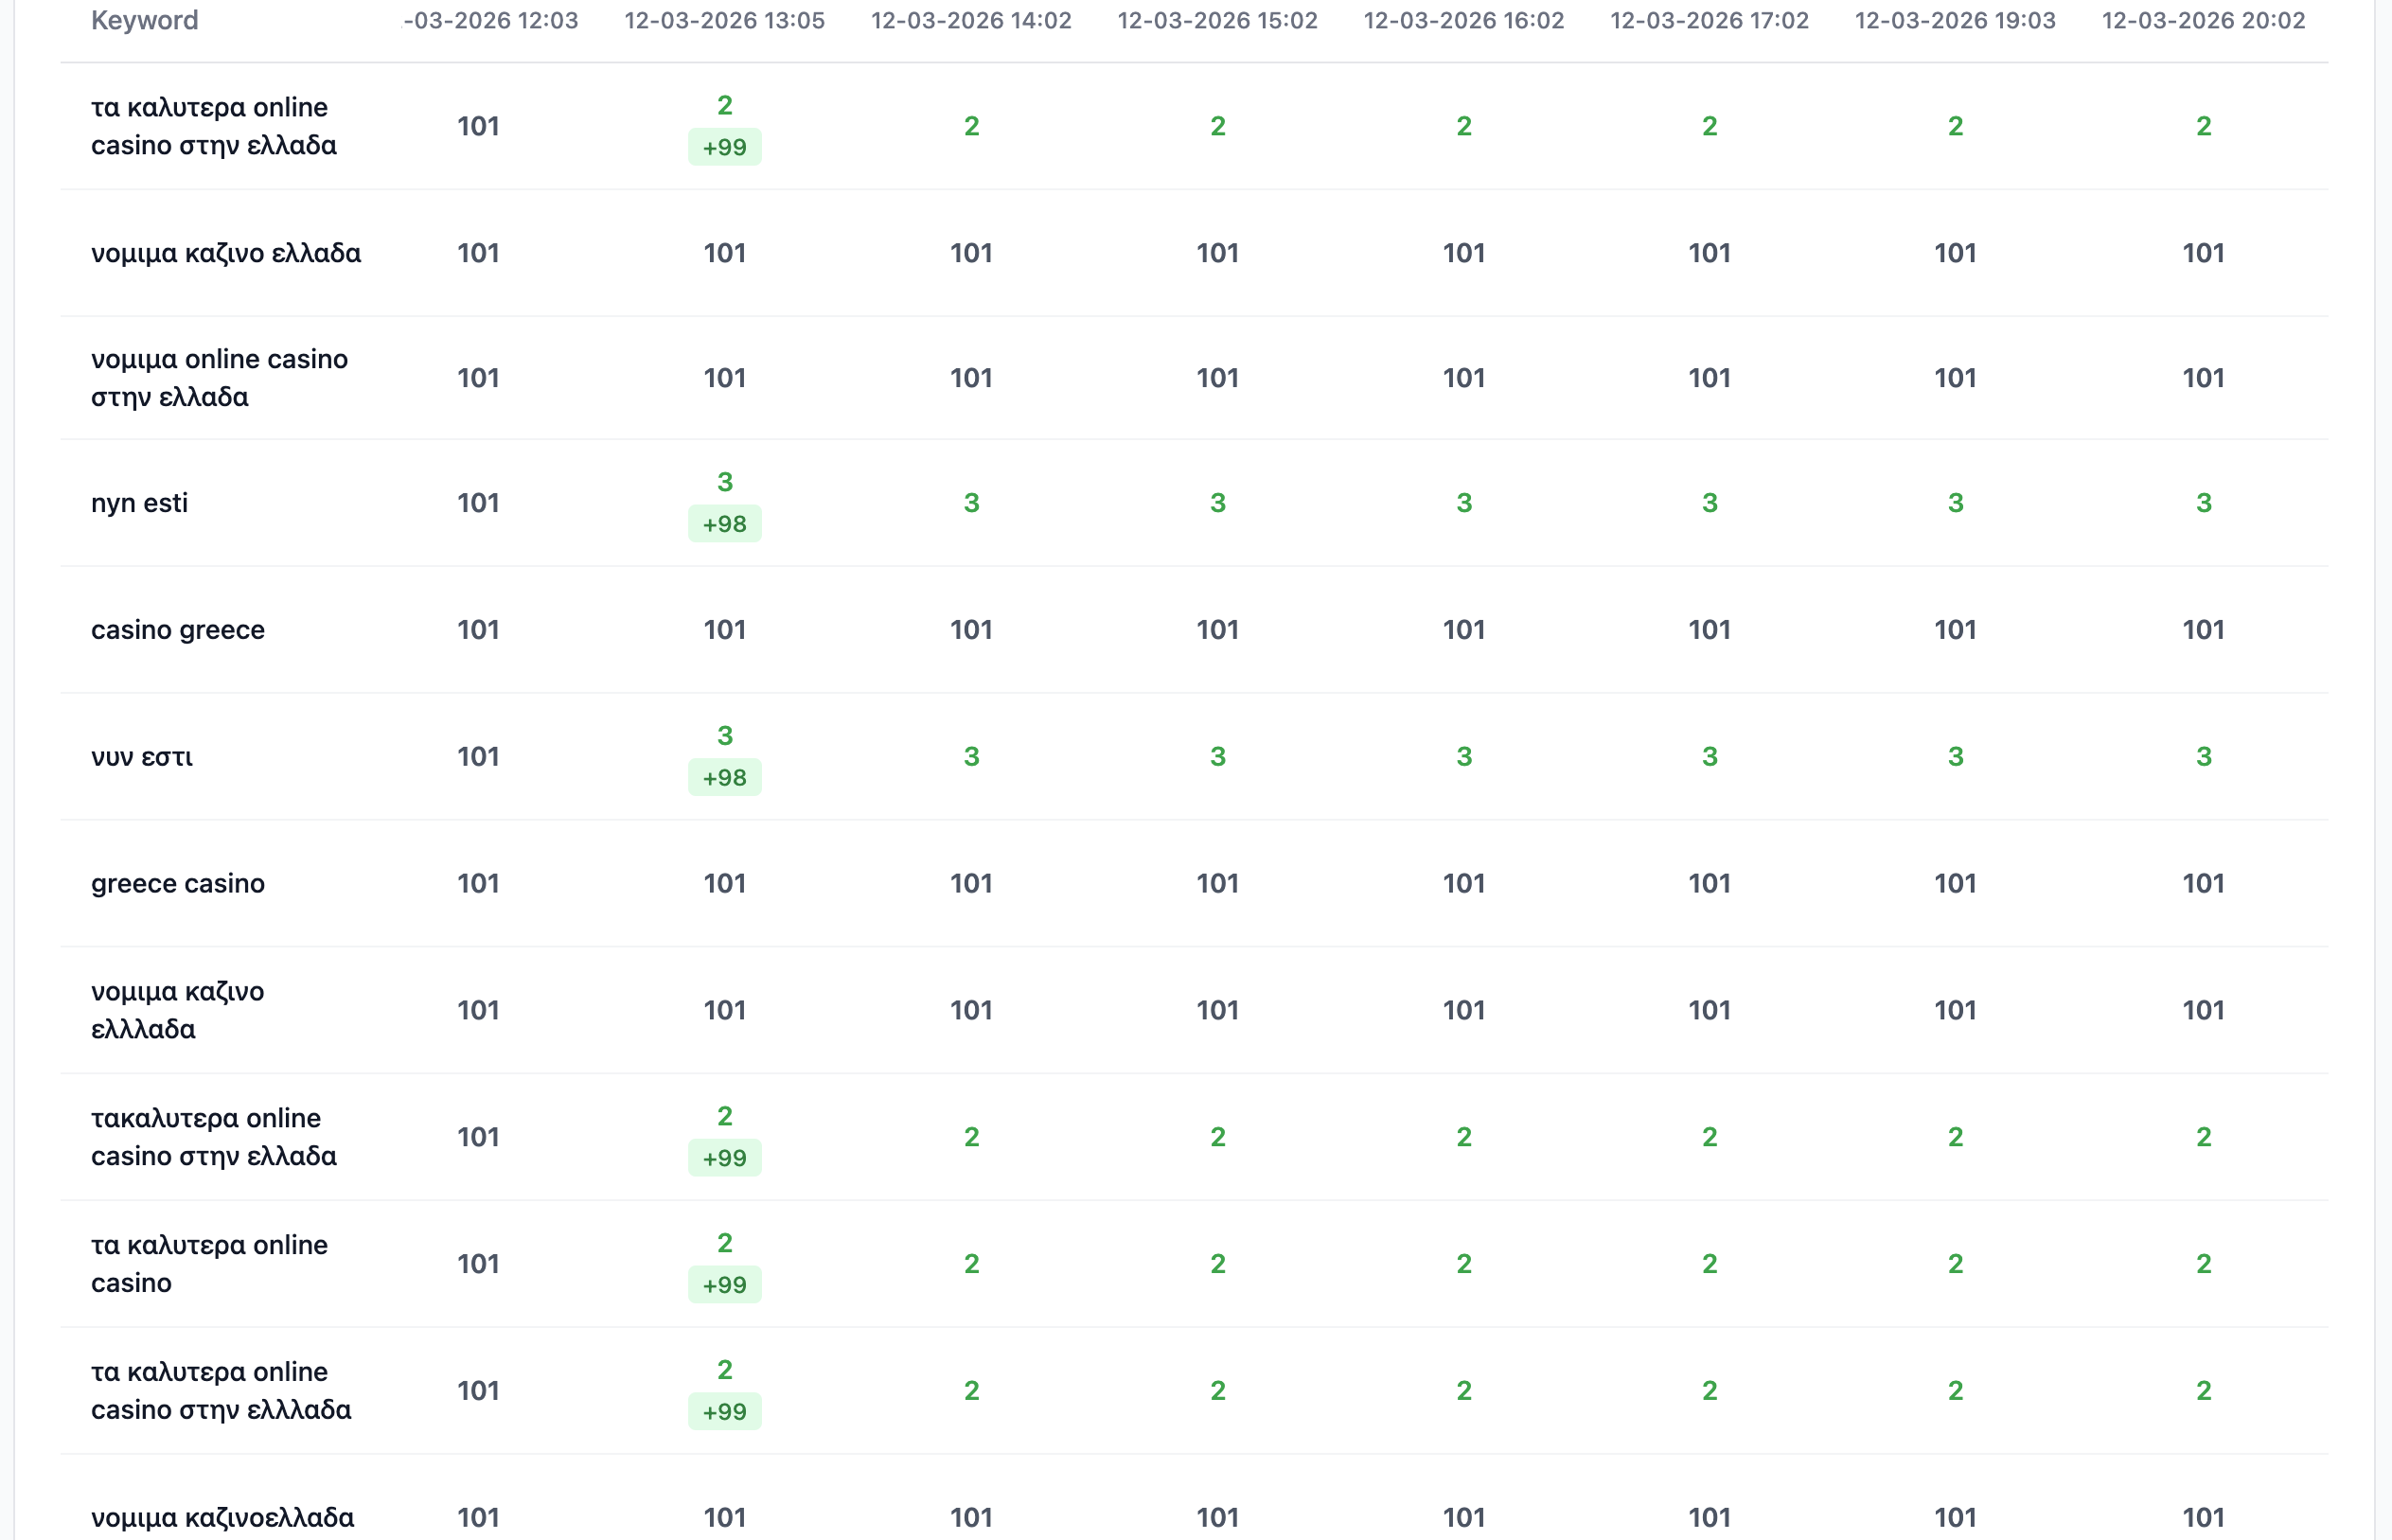Image resolution: width=2392 pixels, height=1540 pixels.
Task: Select the 12-03-2026 19:03 column header
Action: pos(1956,20)
